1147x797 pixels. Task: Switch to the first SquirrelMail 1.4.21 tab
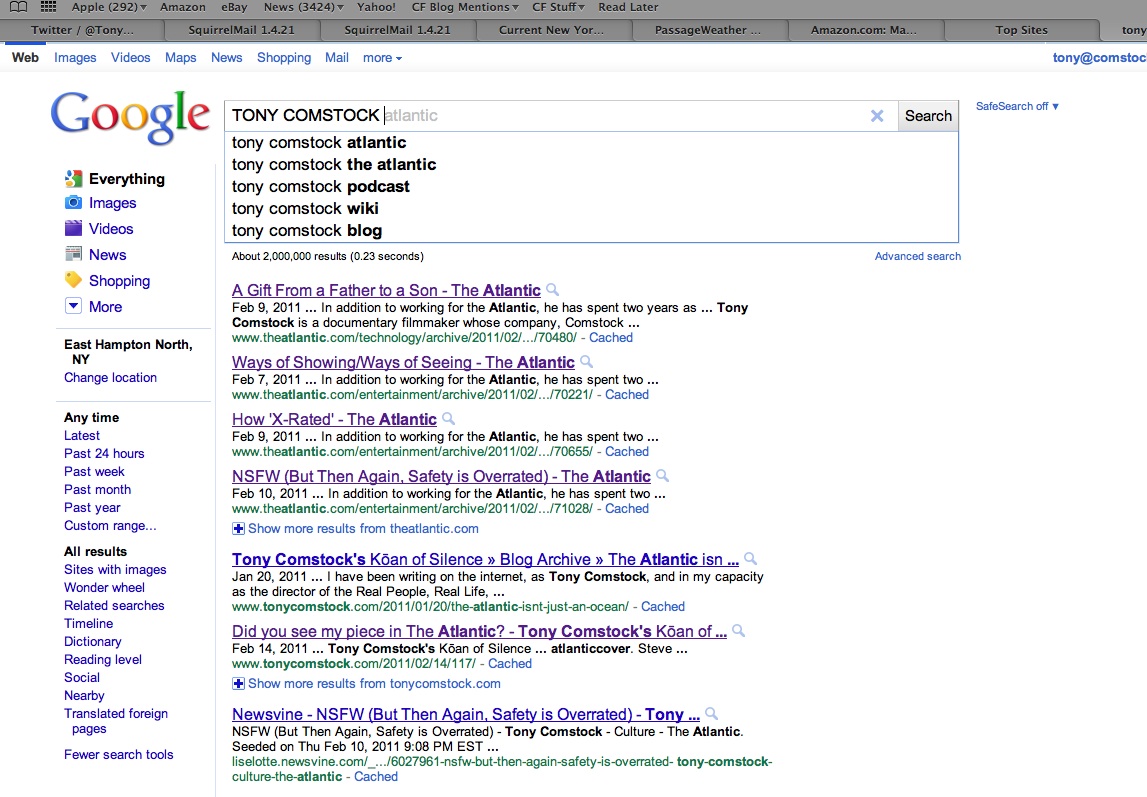(241, 30)
